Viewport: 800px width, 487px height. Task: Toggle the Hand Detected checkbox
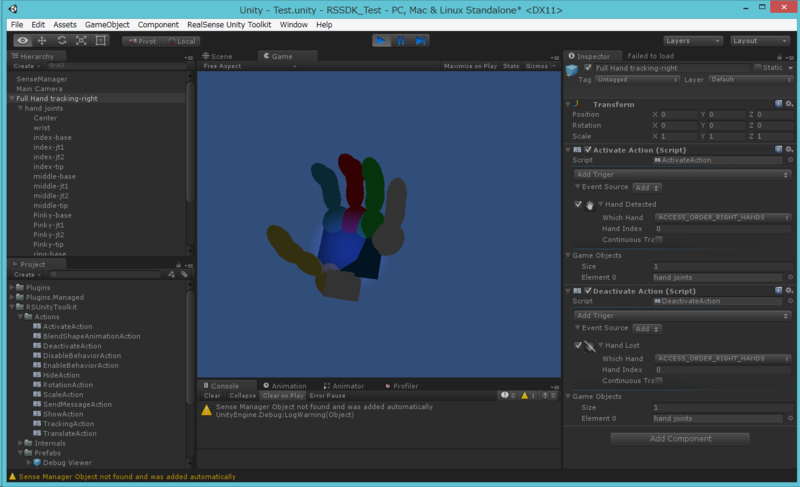pos(578,204)
